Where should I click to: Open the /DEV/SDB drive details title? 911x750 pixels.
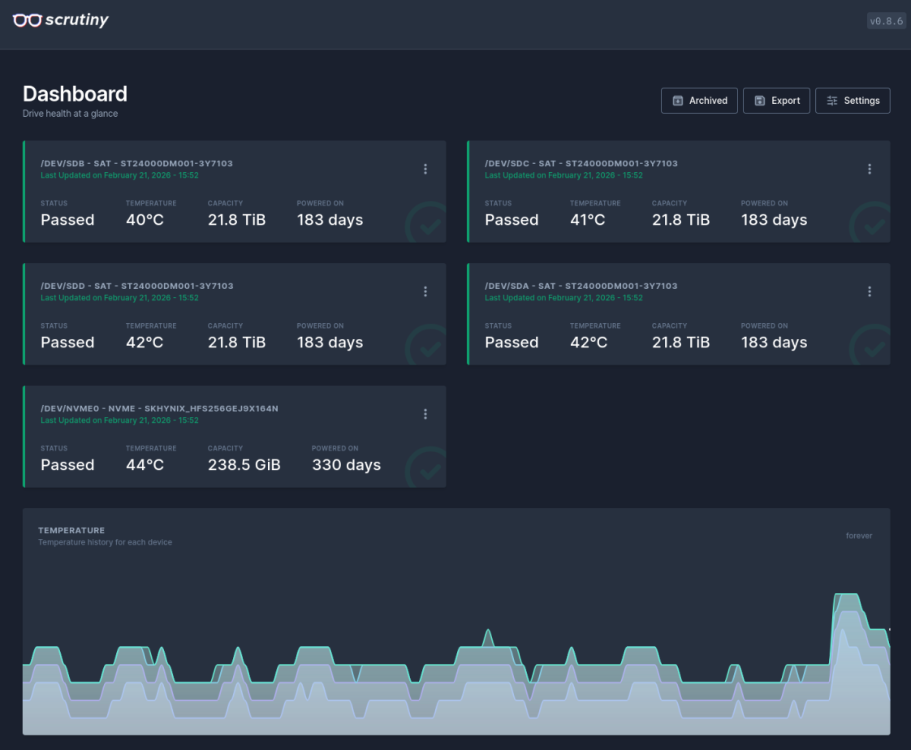pos(136,163)
